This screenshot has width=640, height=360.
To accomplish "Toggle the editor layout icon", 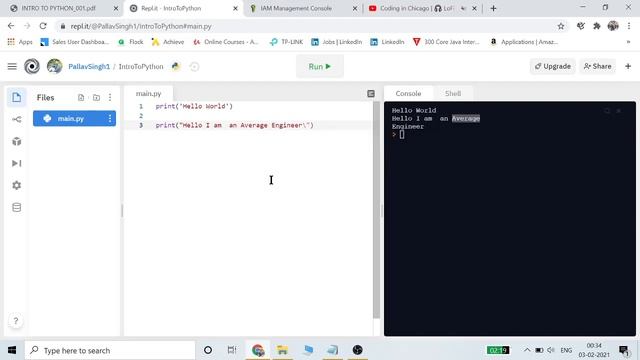I will click(371, 94).
